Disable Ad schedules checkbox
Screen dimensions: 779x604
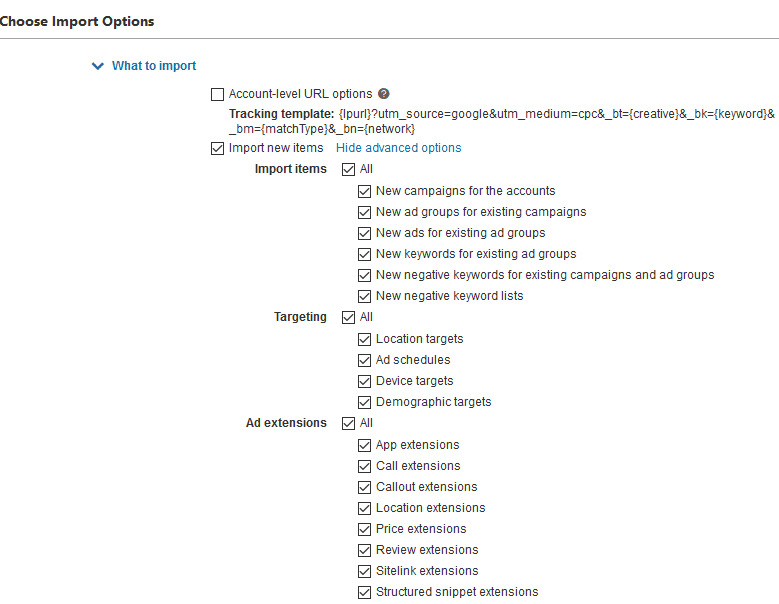(x=364, y=360)
